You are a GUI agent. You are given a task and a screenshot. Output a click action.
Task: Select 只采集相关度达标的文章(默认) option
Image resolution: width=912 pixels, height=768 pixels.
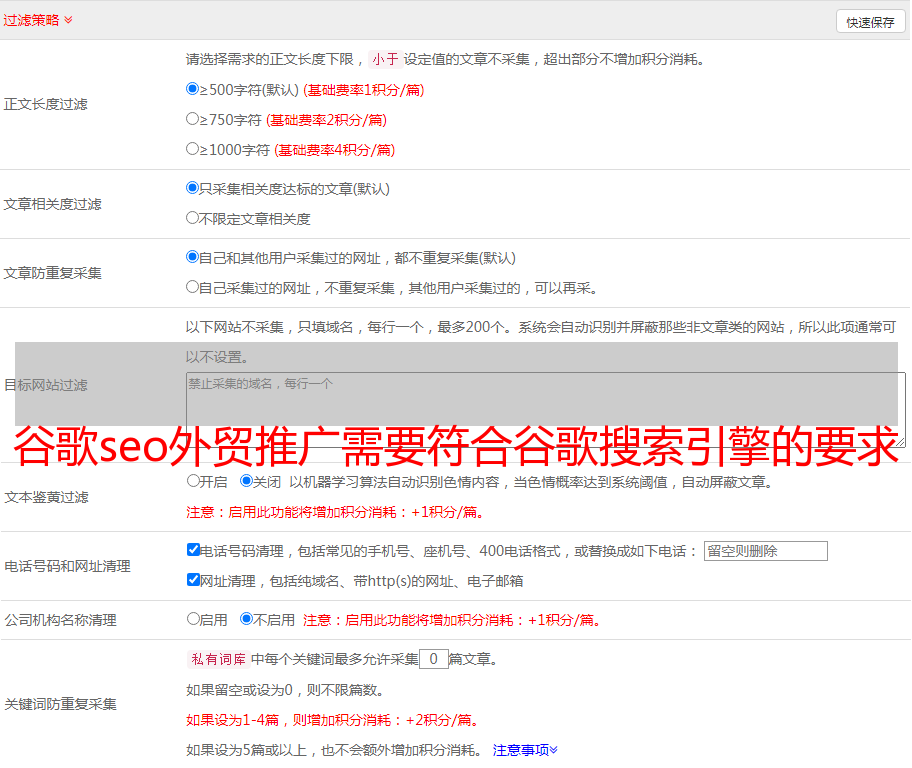click(x=193, y=188)
